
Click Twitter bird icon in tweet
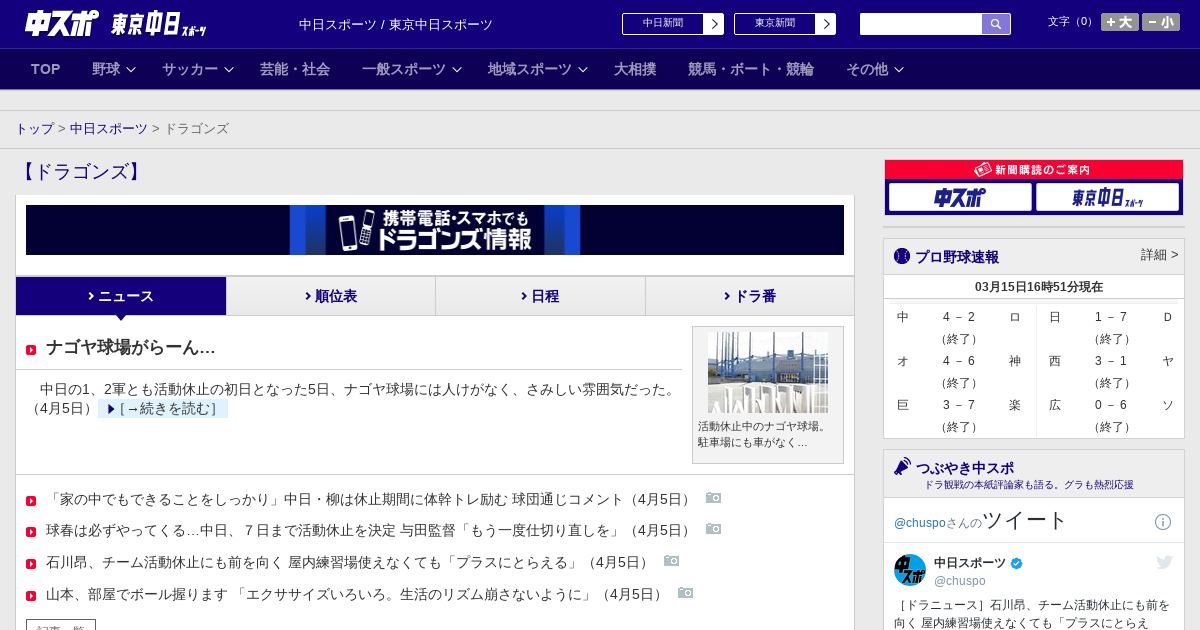coord(1164,563)
